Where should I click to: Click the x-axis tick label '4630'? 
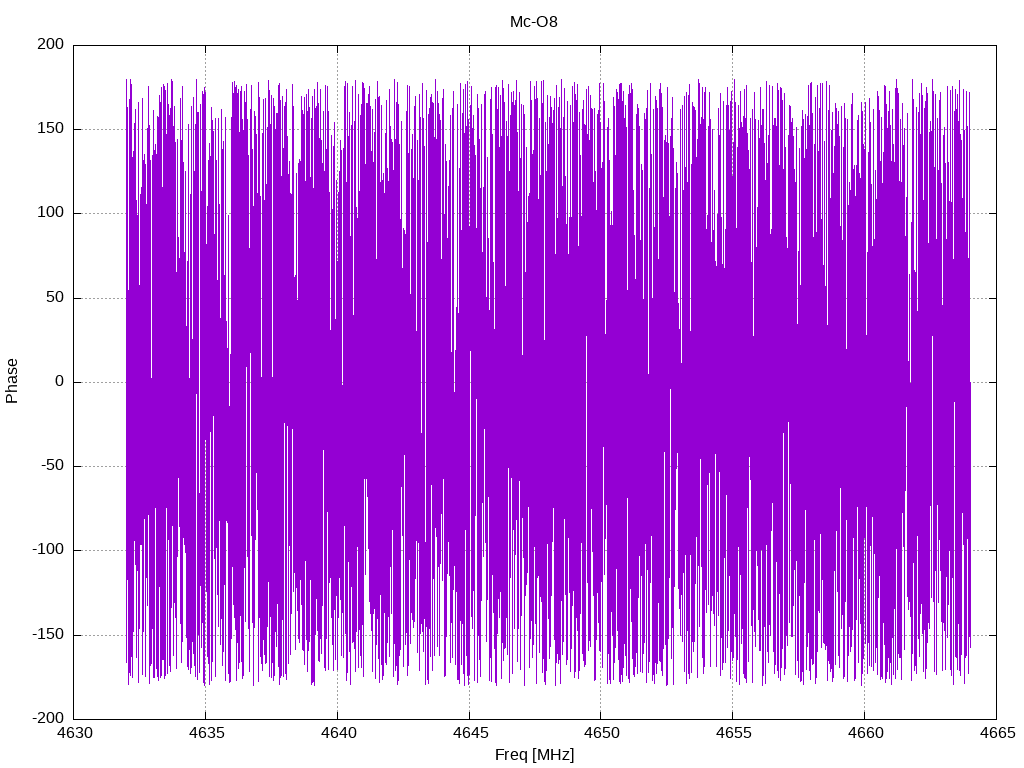click(x=74, y=733)
